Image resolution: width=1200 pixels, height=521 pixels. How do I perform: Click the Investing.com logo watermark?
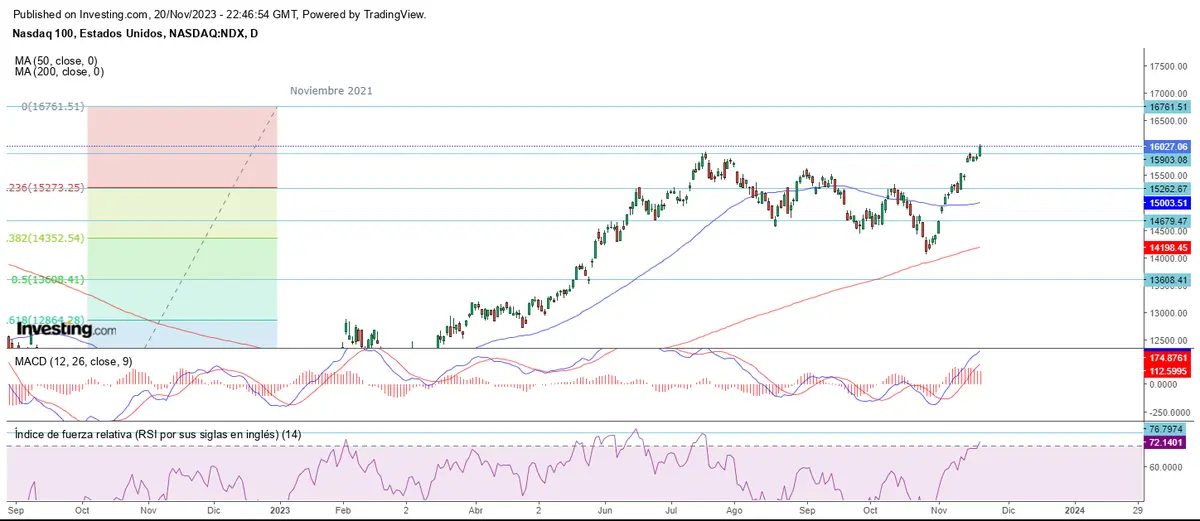coord(66,329)
